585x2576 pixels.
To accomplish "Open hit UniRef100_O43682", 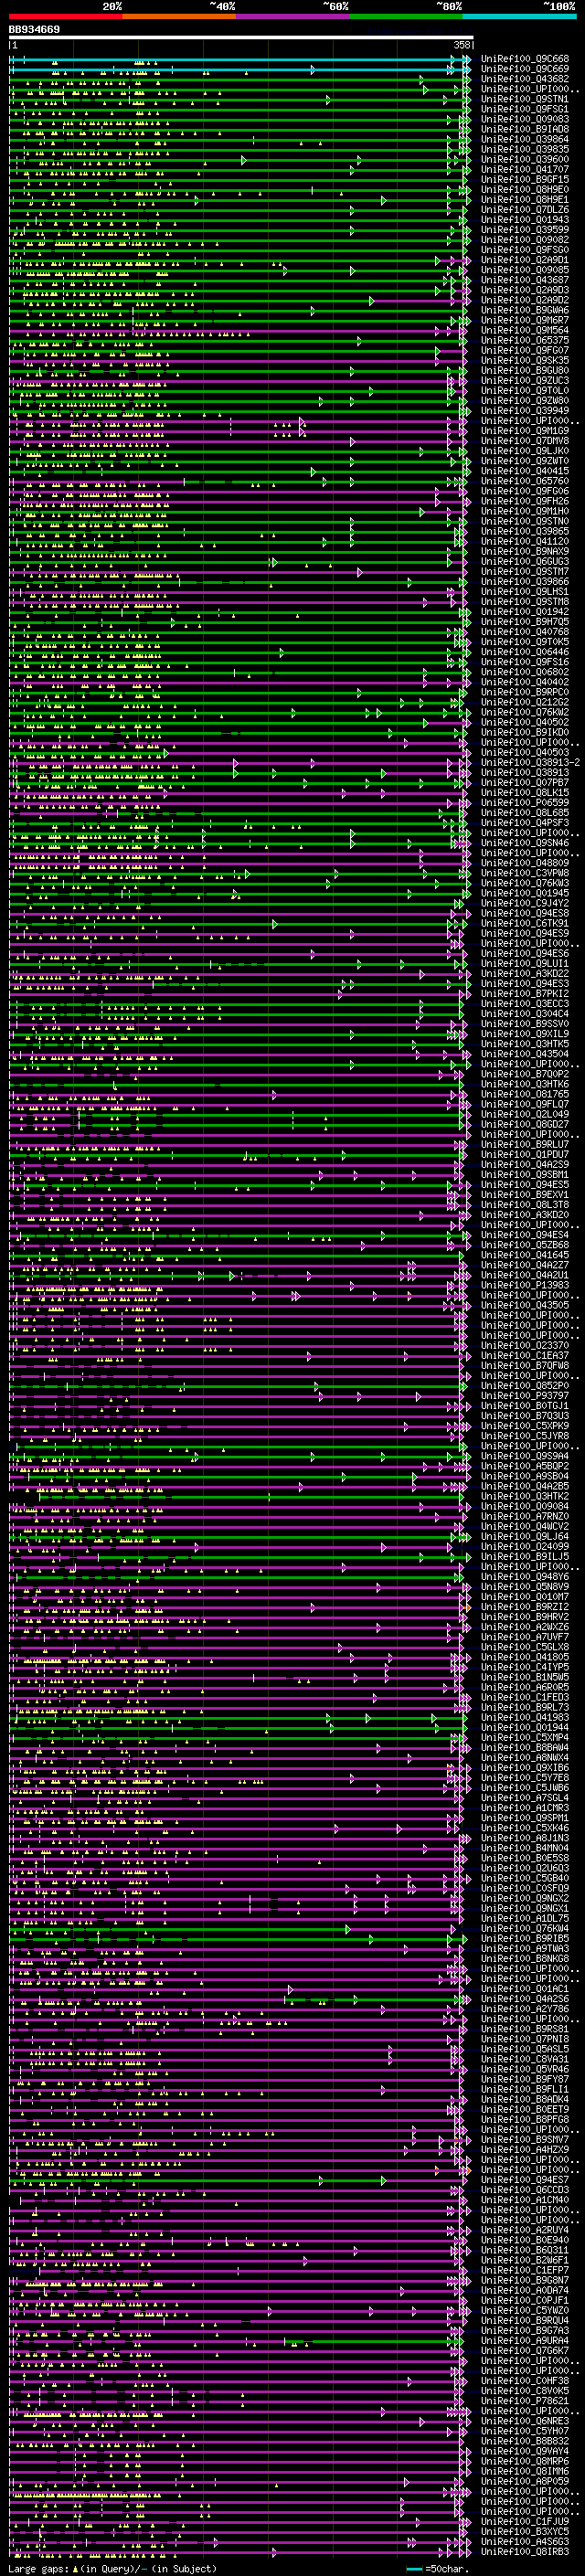I will coord(524,79).
